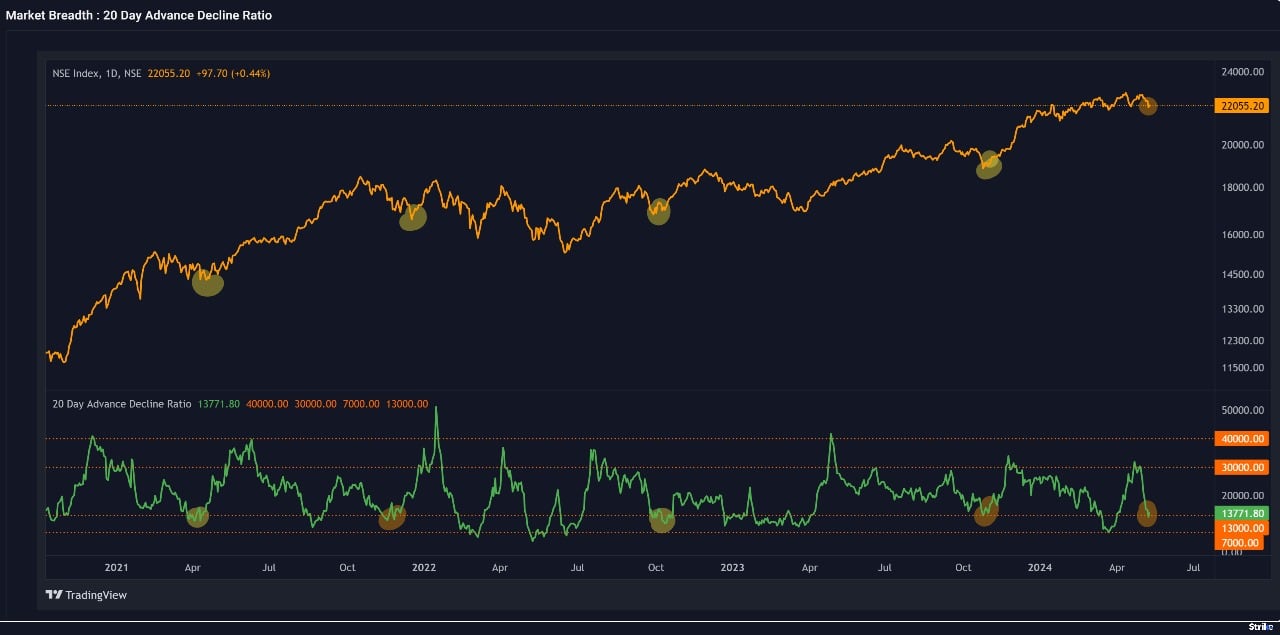Select the 2024 year label on timeline

coord(1040,567)
